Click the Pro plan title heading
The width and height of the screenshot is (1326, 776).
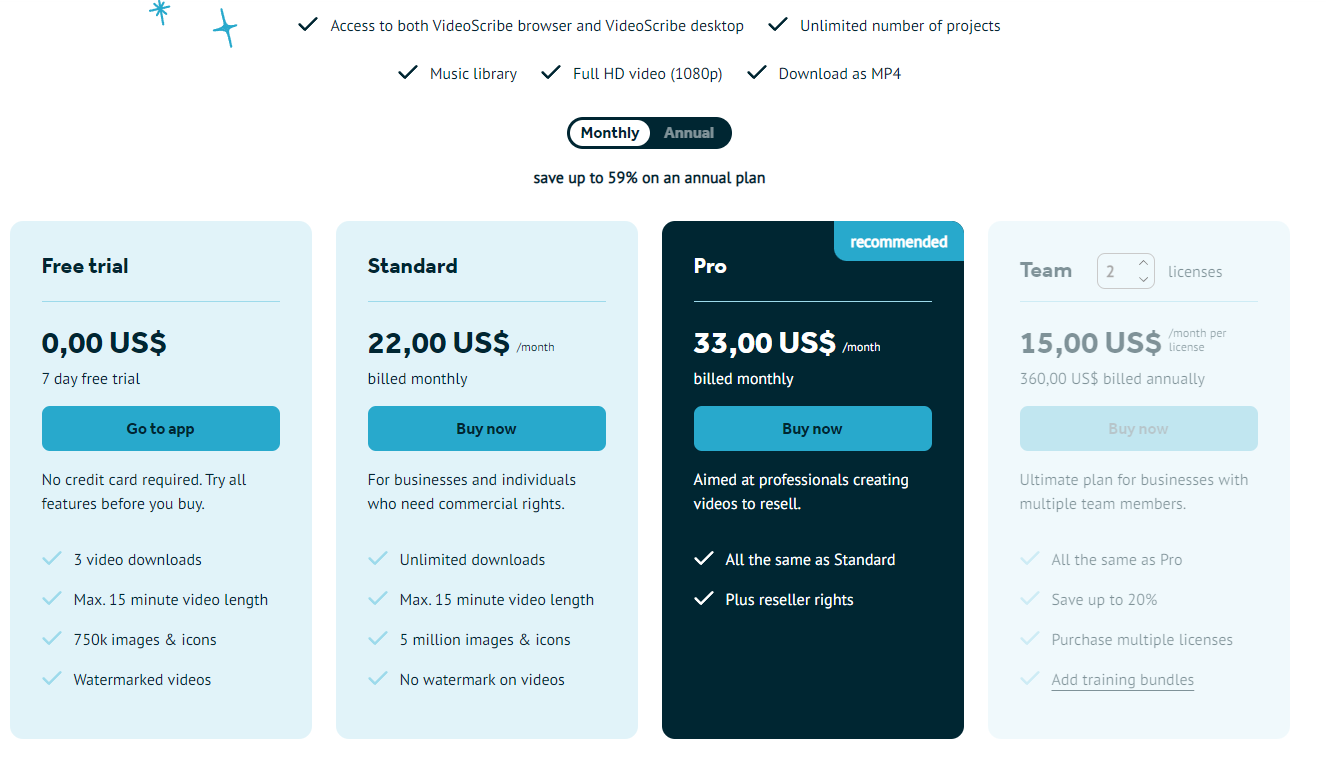[710, 266]
